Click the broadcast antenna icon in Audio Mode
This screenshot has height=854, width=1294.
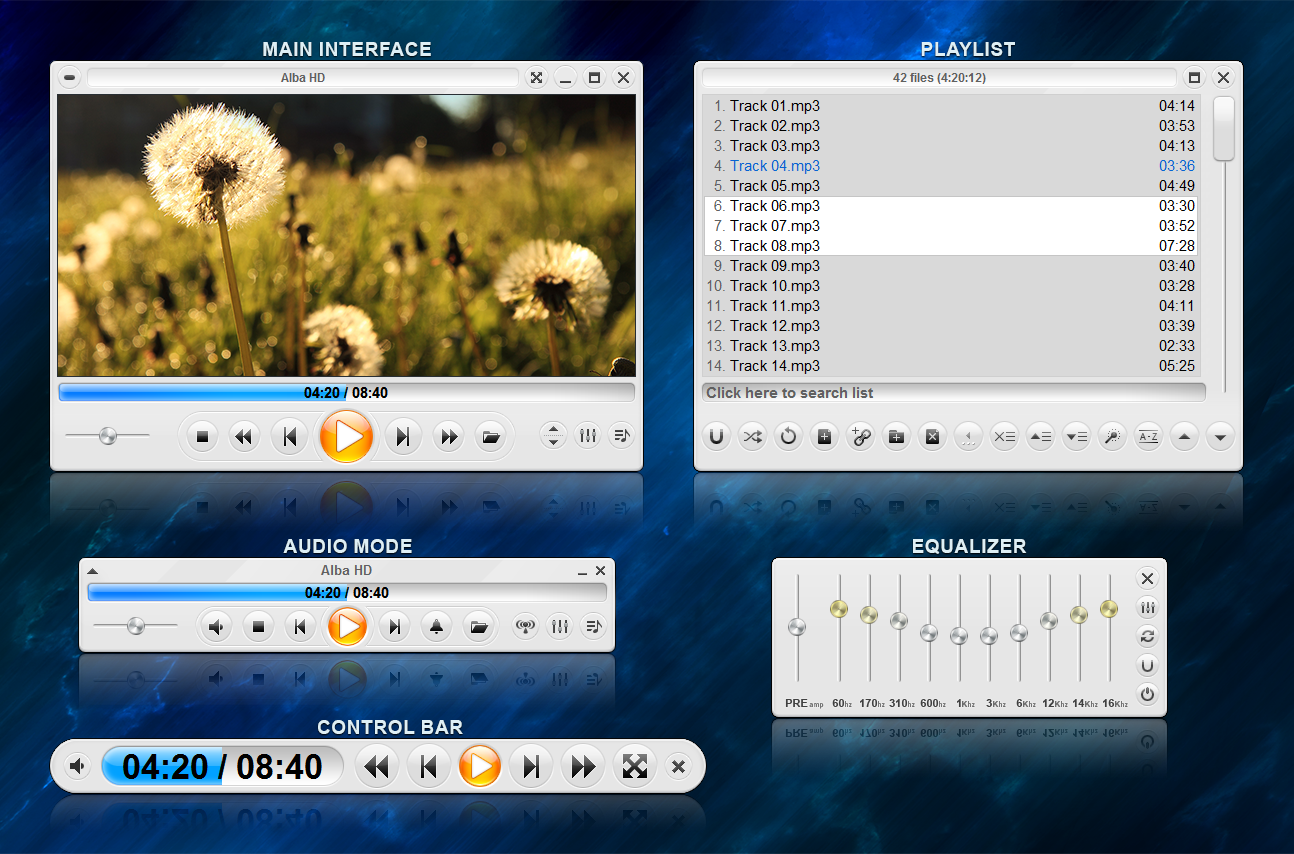[x=525, y=627]
